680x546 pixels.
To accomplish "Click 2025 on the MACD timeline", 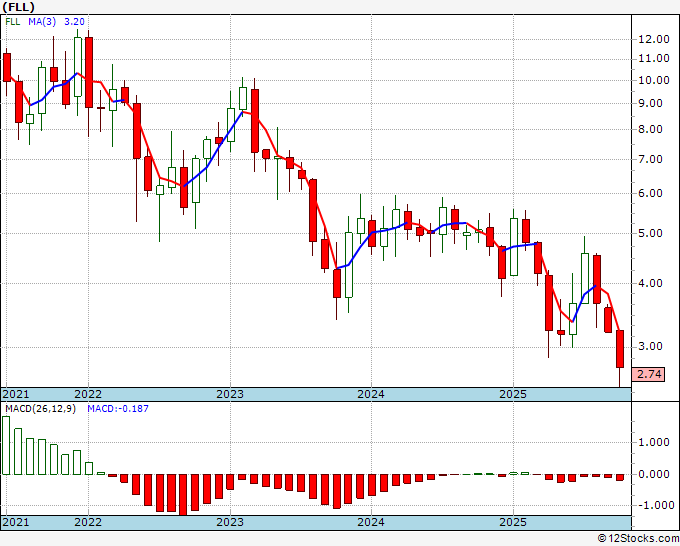I will click(x=513, y=522).
